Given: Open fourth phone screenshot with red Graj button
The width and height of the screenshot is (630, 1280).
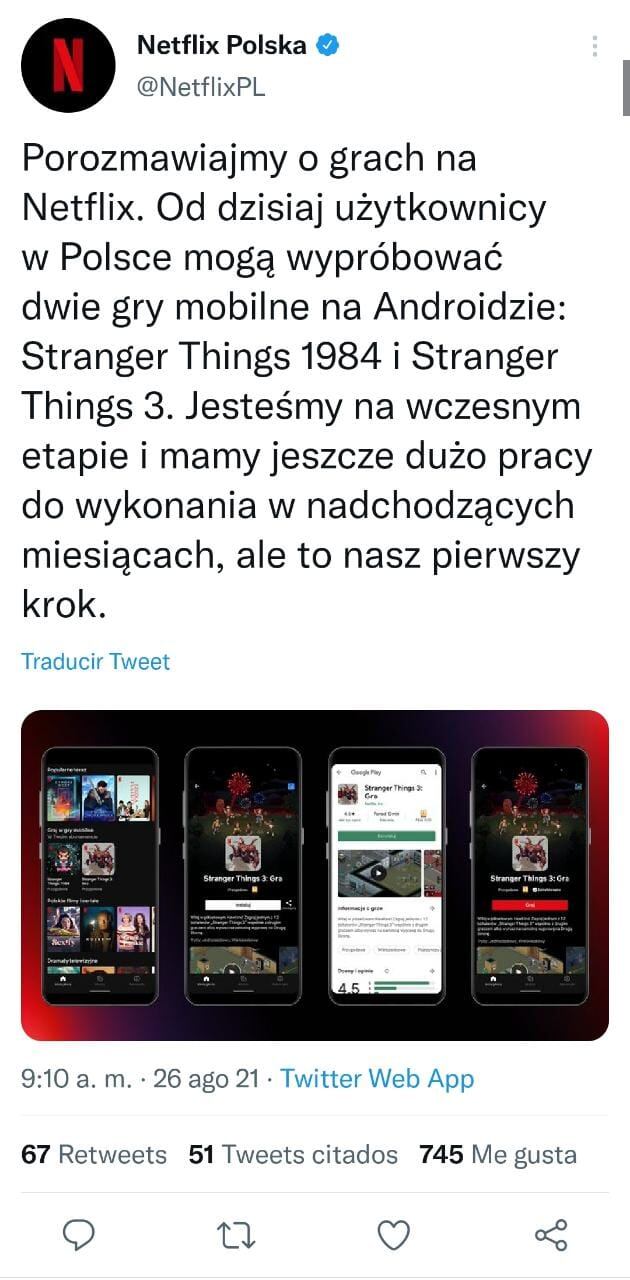Looking at the screenshot, I should pyautogui.click(x=529, y=875).
